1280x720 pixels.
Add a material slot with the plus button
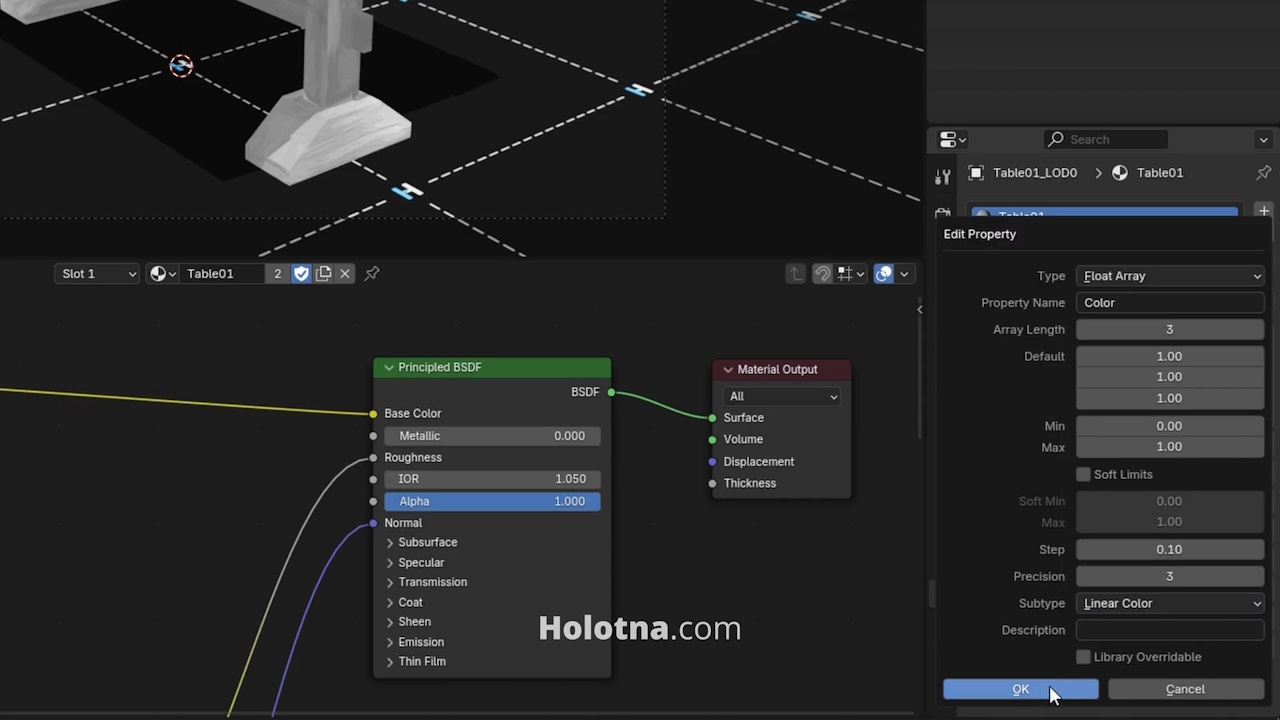(1264, 211)
